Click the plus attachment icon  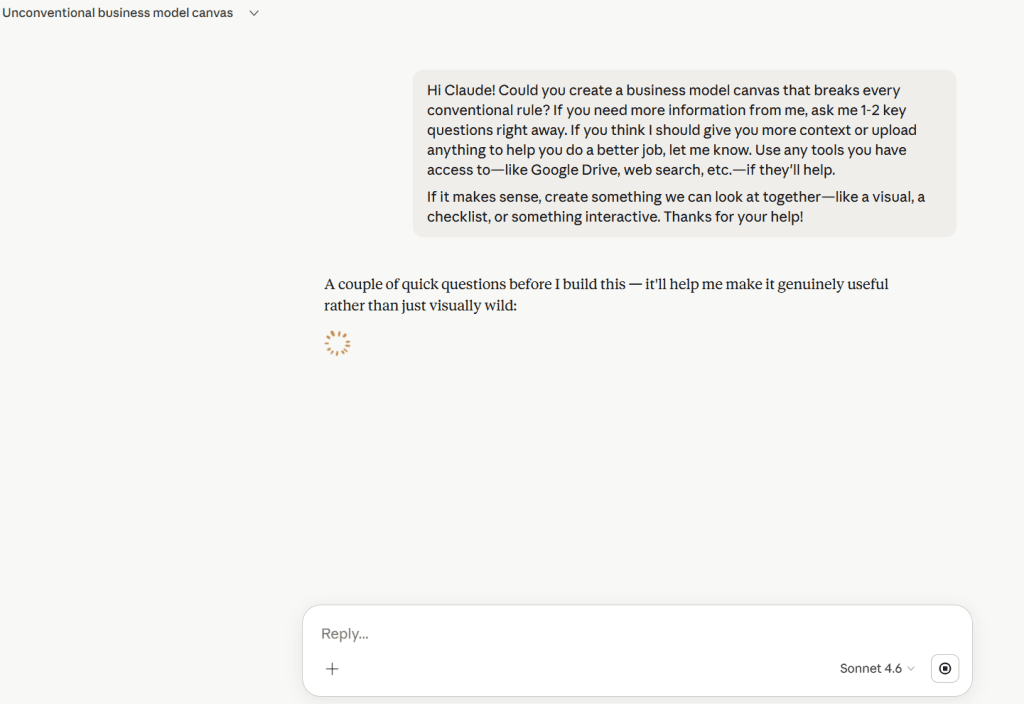click(332, 669)
